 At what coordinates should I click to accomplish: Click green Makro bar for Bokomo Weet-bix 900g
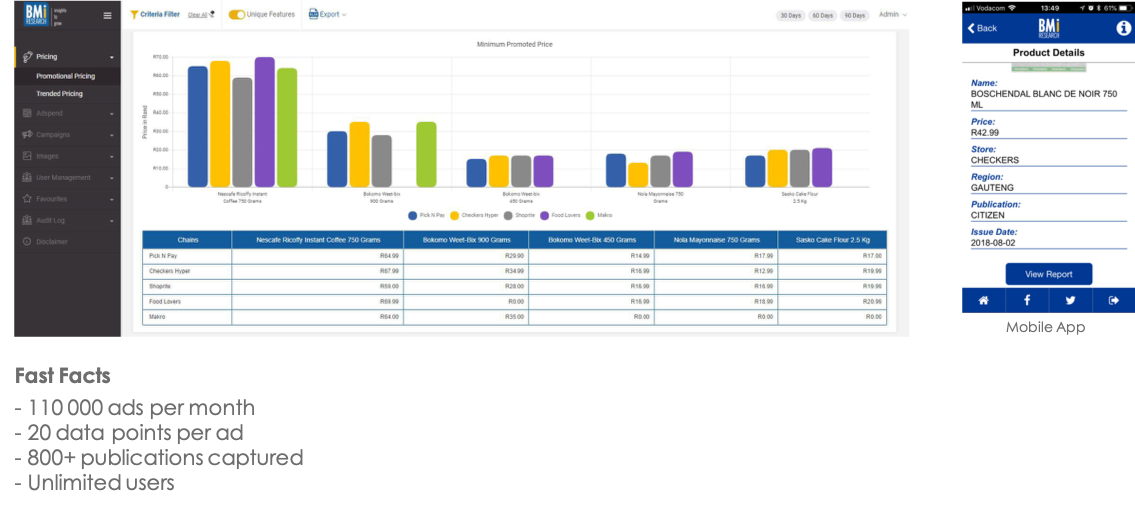click(x=426, y=154)
